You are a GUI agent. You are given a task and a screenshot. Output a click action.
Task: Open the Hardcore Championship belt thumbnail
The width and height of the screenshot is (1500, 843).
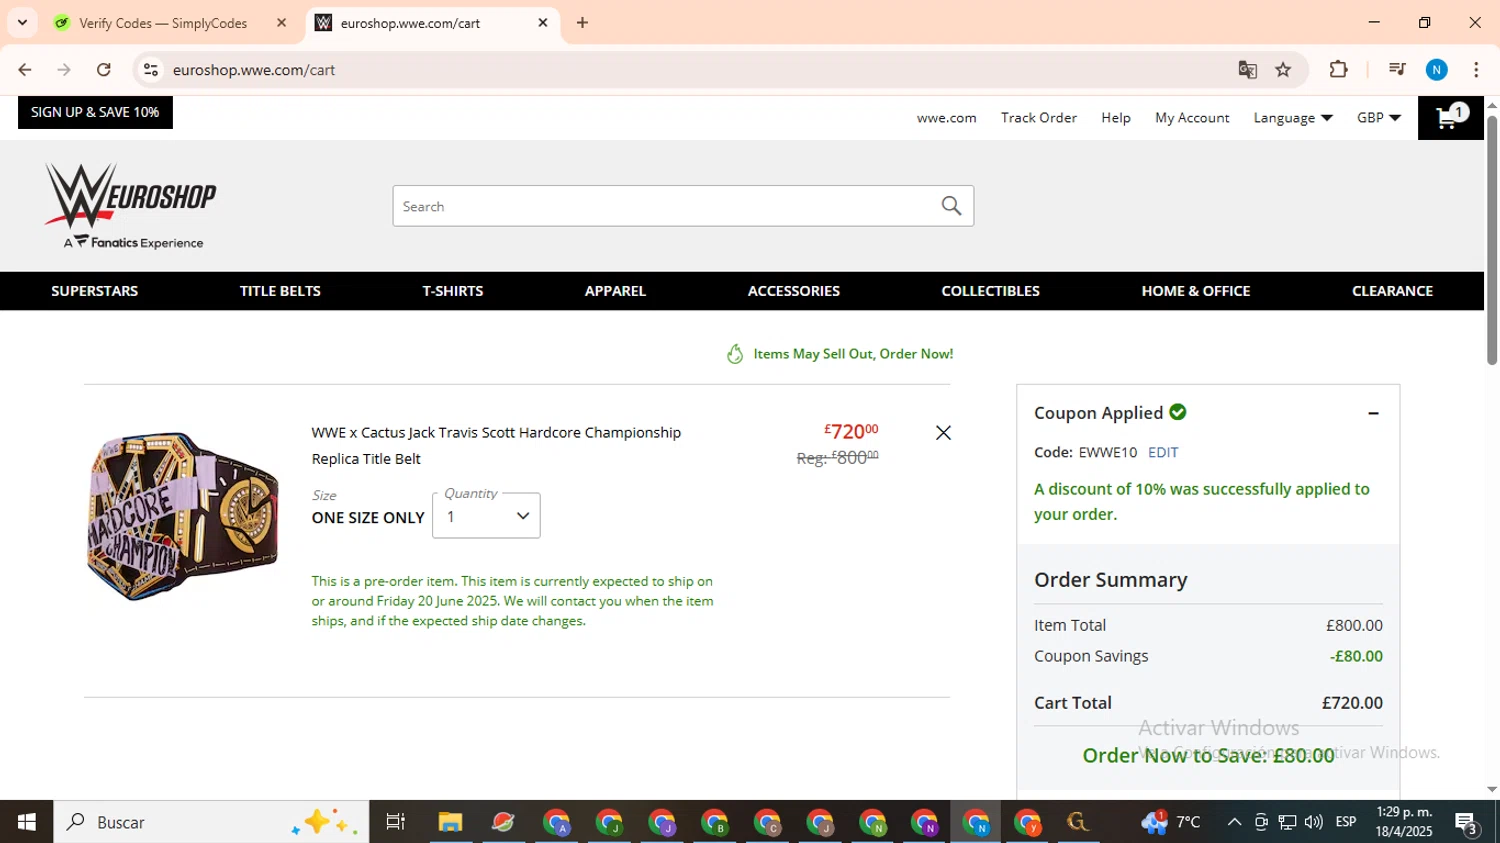pos(183,516)
